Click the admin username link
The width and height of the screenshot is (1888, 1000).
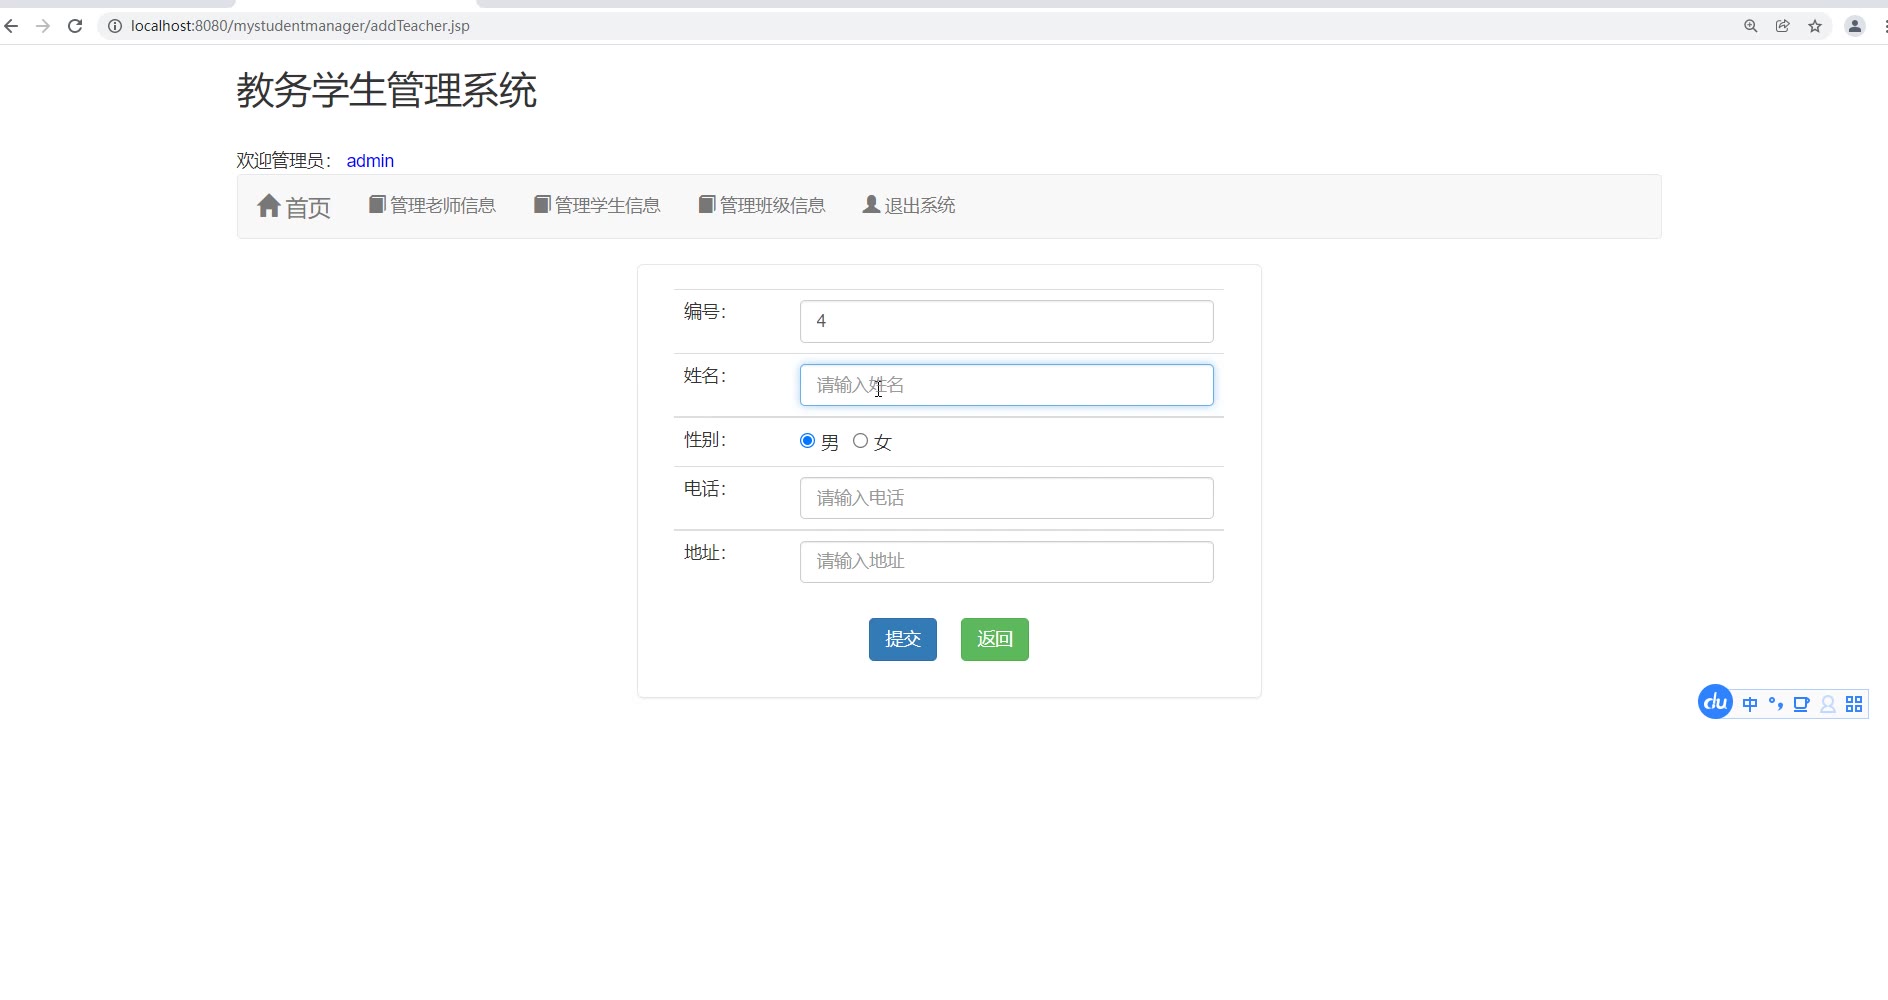pyautogui.click(x=370, y=161)
